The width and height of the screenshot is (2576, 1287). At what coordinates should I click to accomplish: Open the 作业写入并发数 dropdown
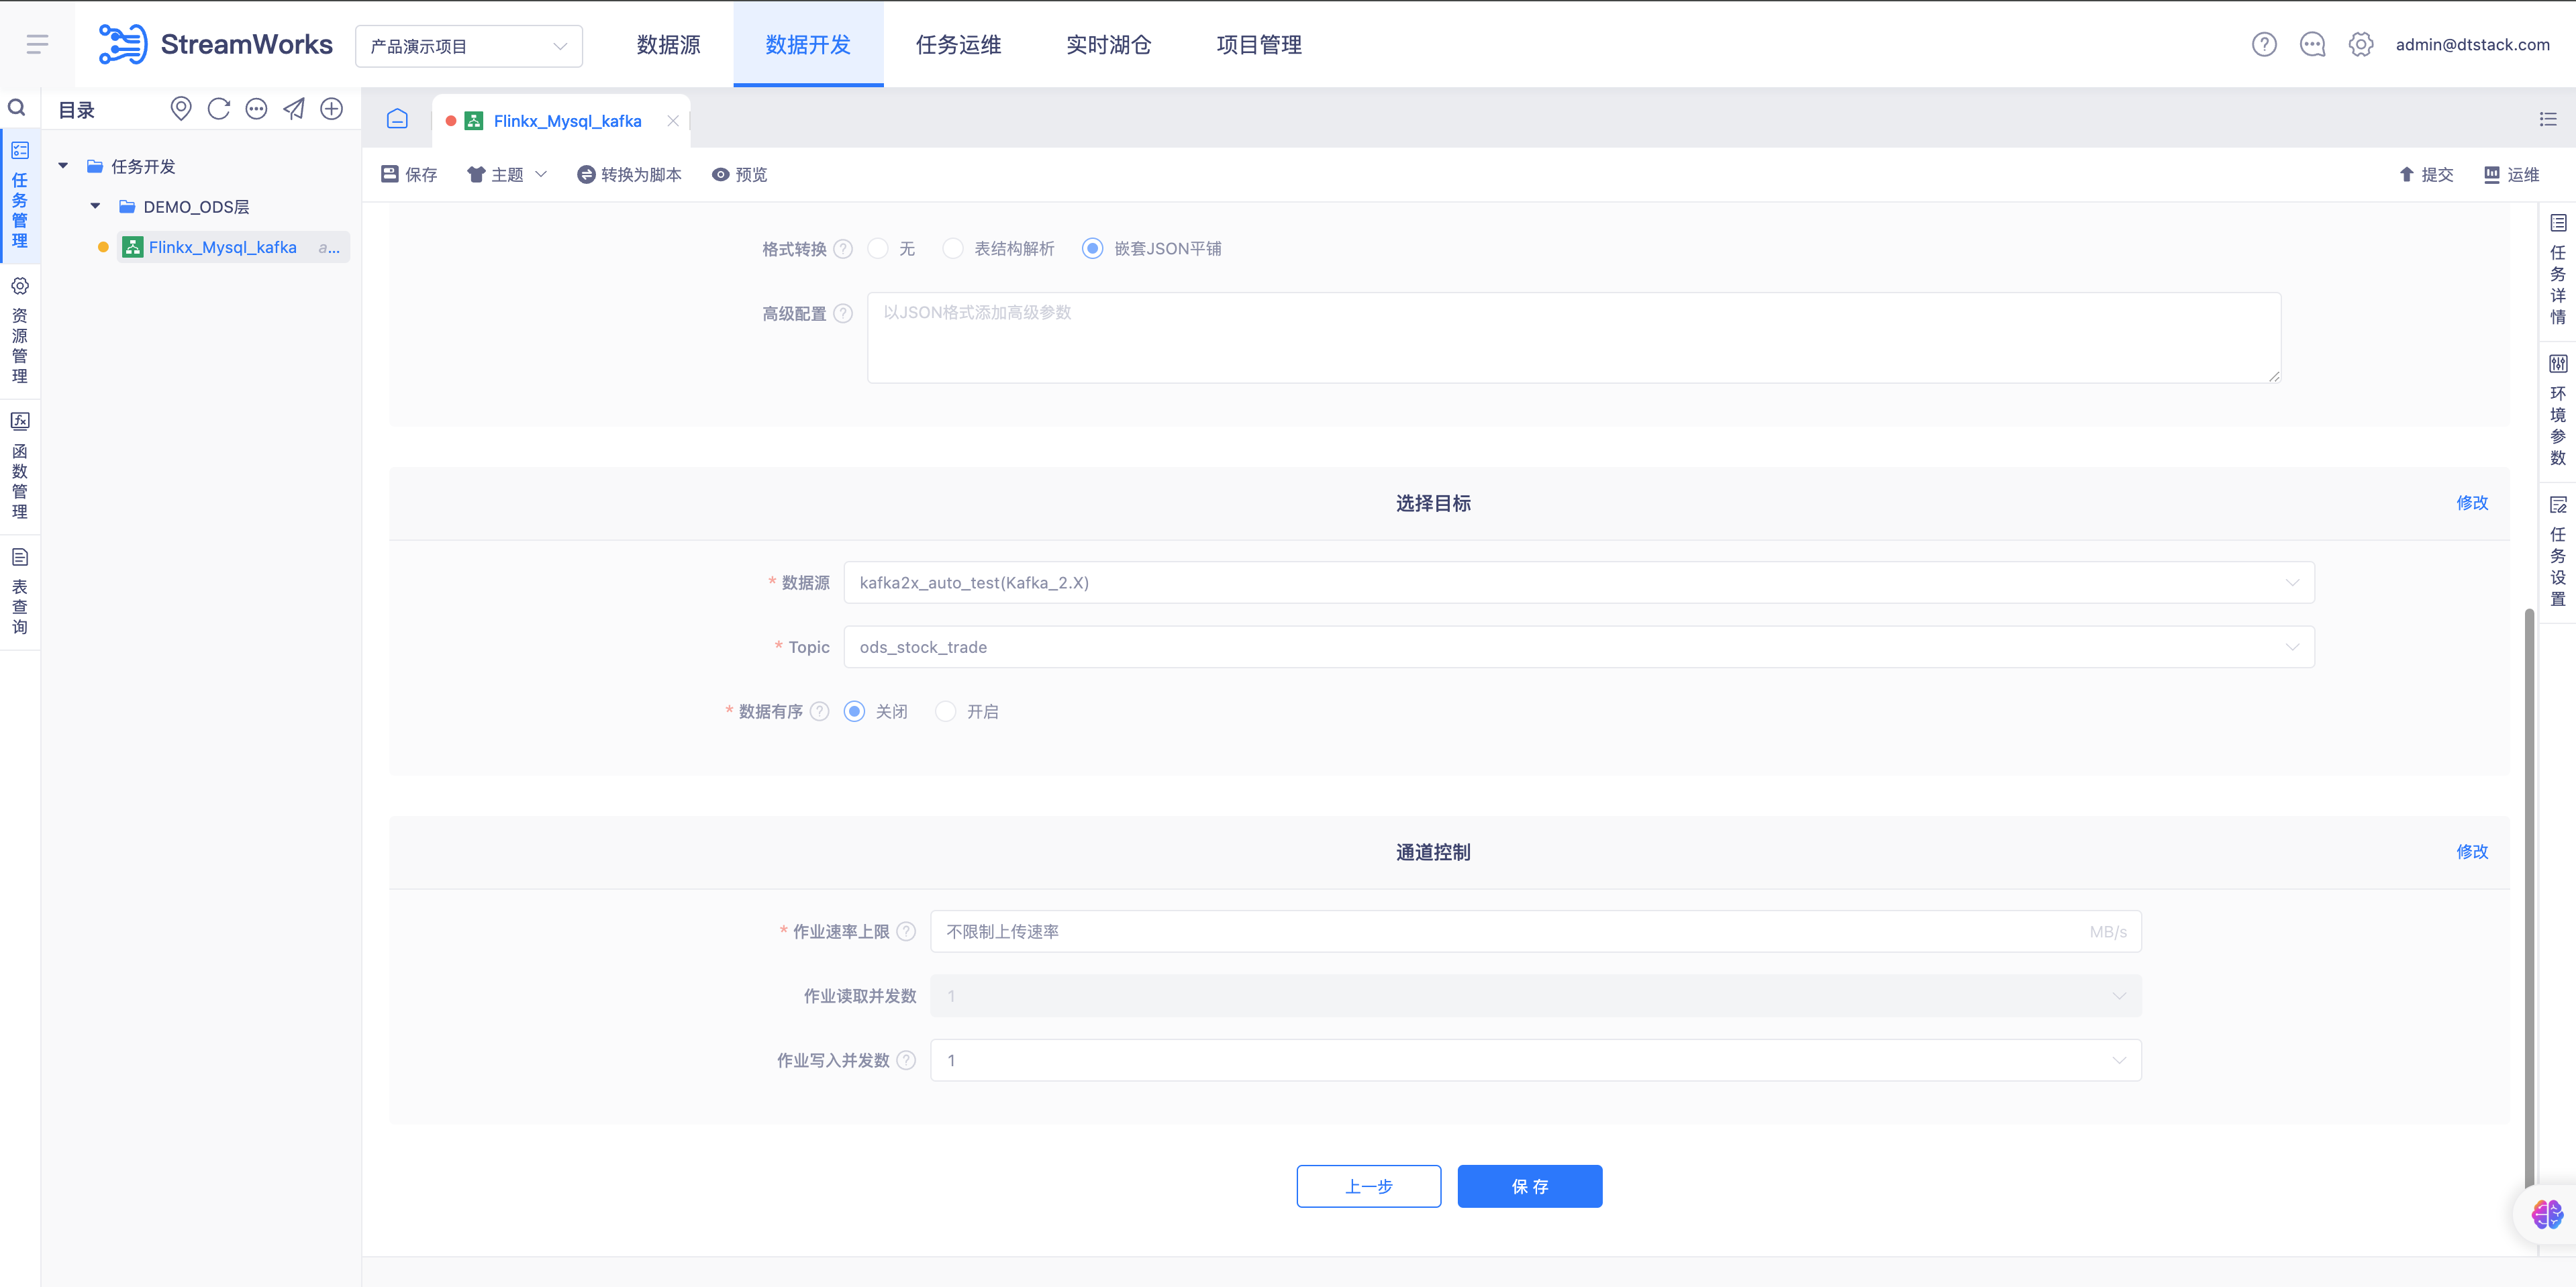[x=1536, y=1060]
